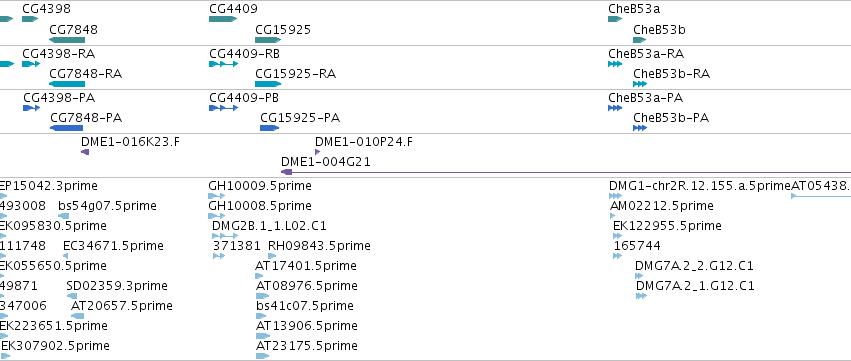This screenshot has width=851, height=361.
Task: Select the CG4409 gene arrow glyph
Action: click(x=223, y=19)
